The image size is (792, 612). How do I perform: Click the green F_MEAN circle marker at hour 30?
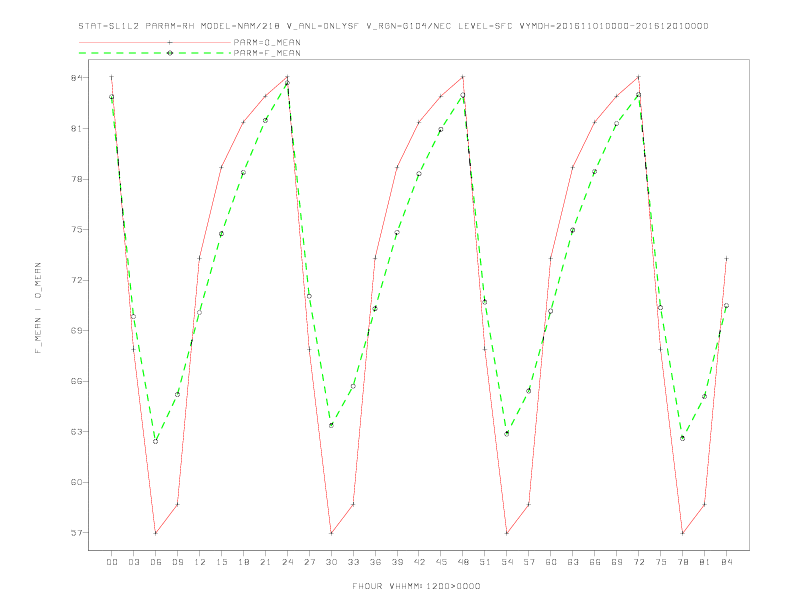(x=331, y=425)
